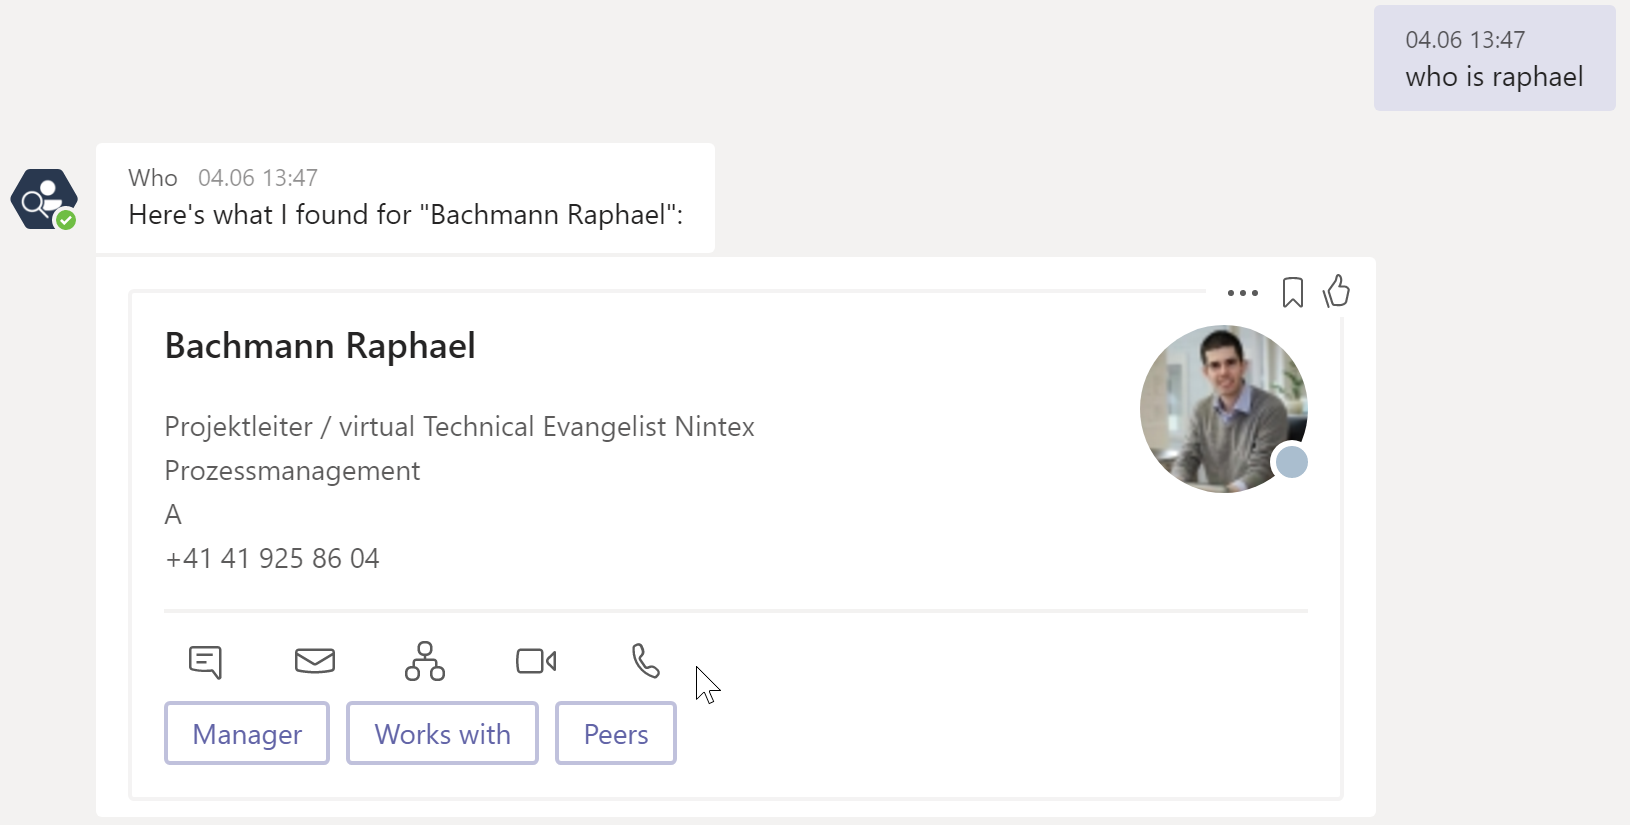Click the Manager button
1630x825 pixels.
point(247,734)
